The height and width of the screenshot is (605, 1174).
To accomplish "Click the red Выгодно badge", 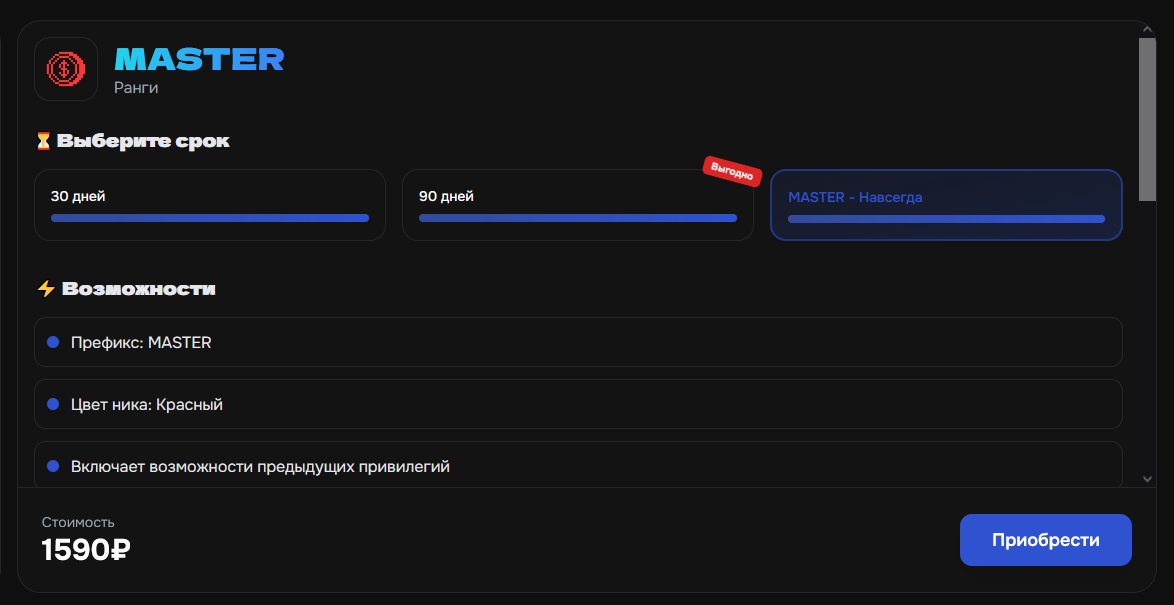I will pyautogui.click(x=732, y=171).
